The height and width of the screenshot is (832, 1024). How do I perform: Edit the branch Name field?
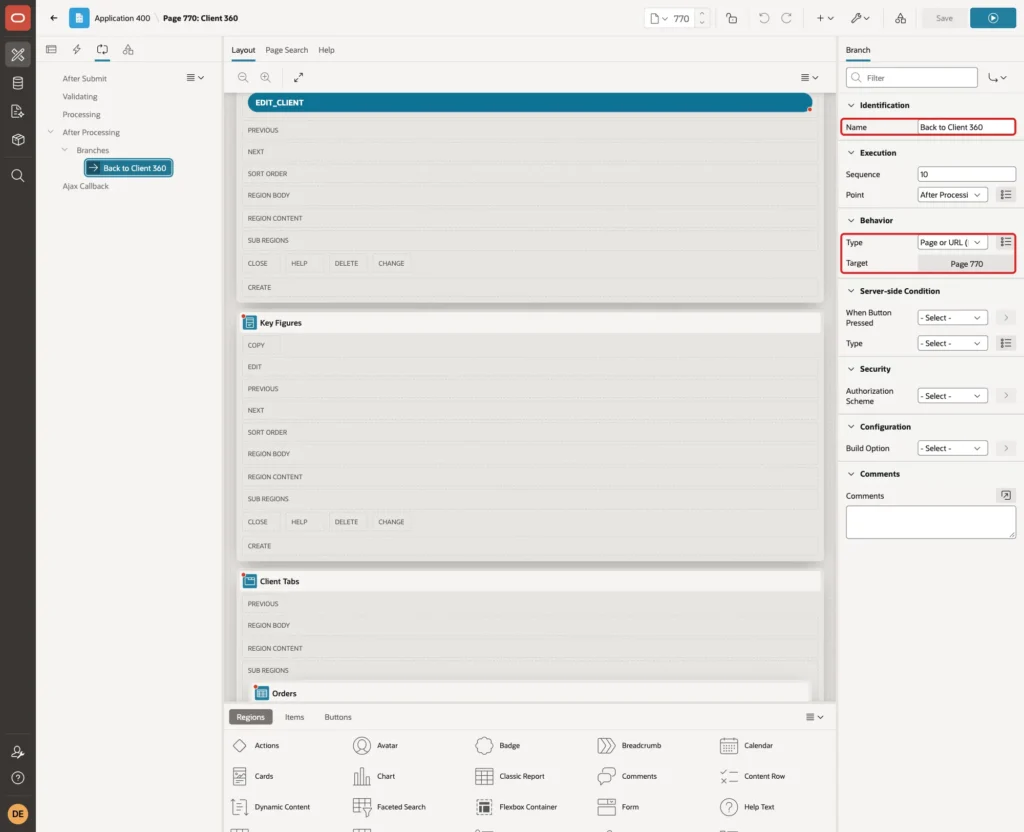pyautogui.click(x=966, y=127)
